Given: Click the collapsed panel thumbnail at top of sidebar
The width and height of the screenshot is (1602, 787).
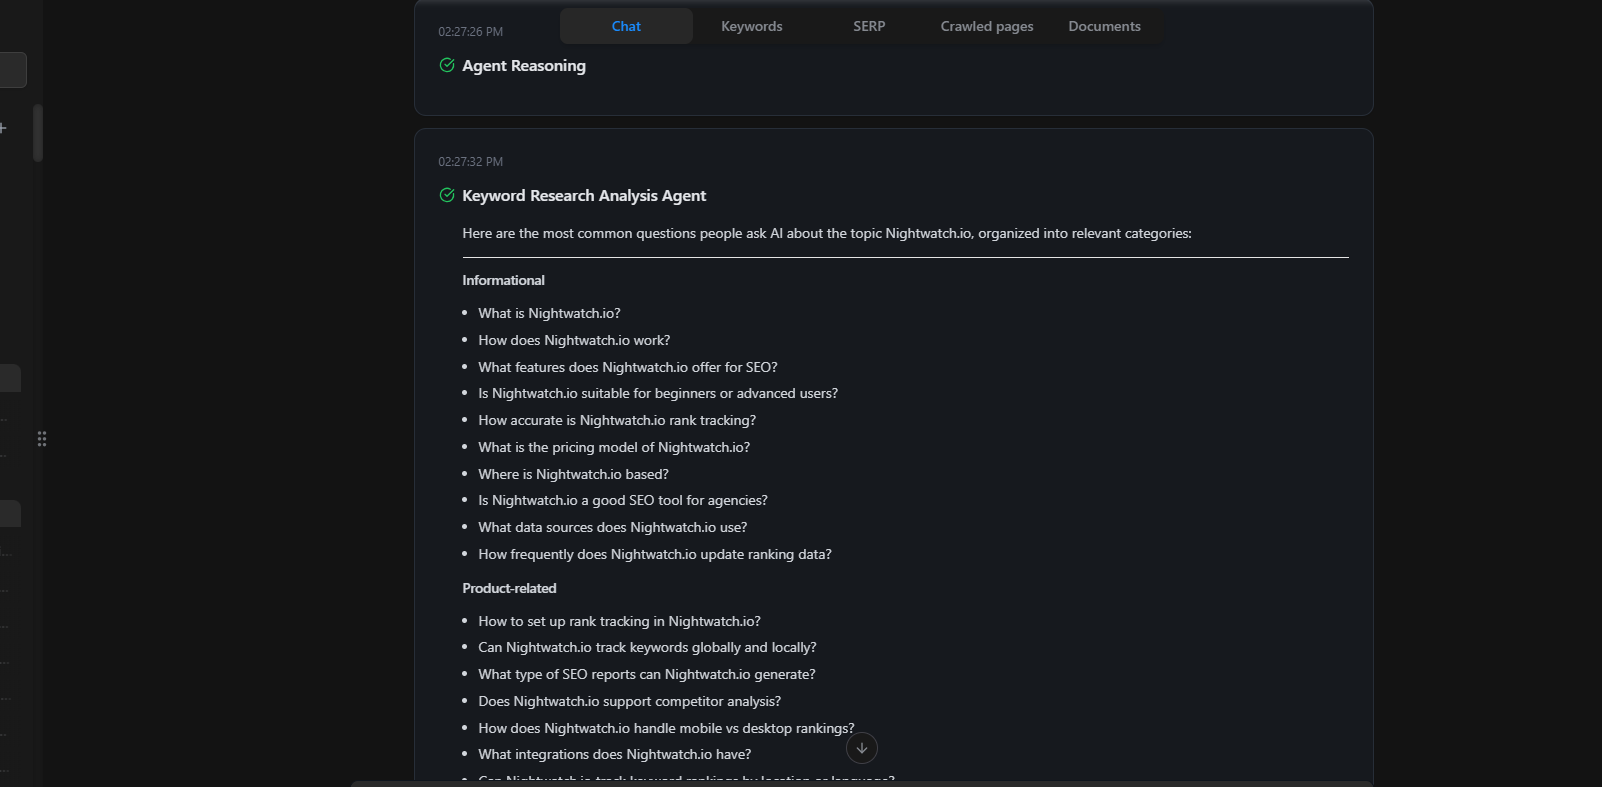Looking at the screenshot, I should [x=9, y=69].
